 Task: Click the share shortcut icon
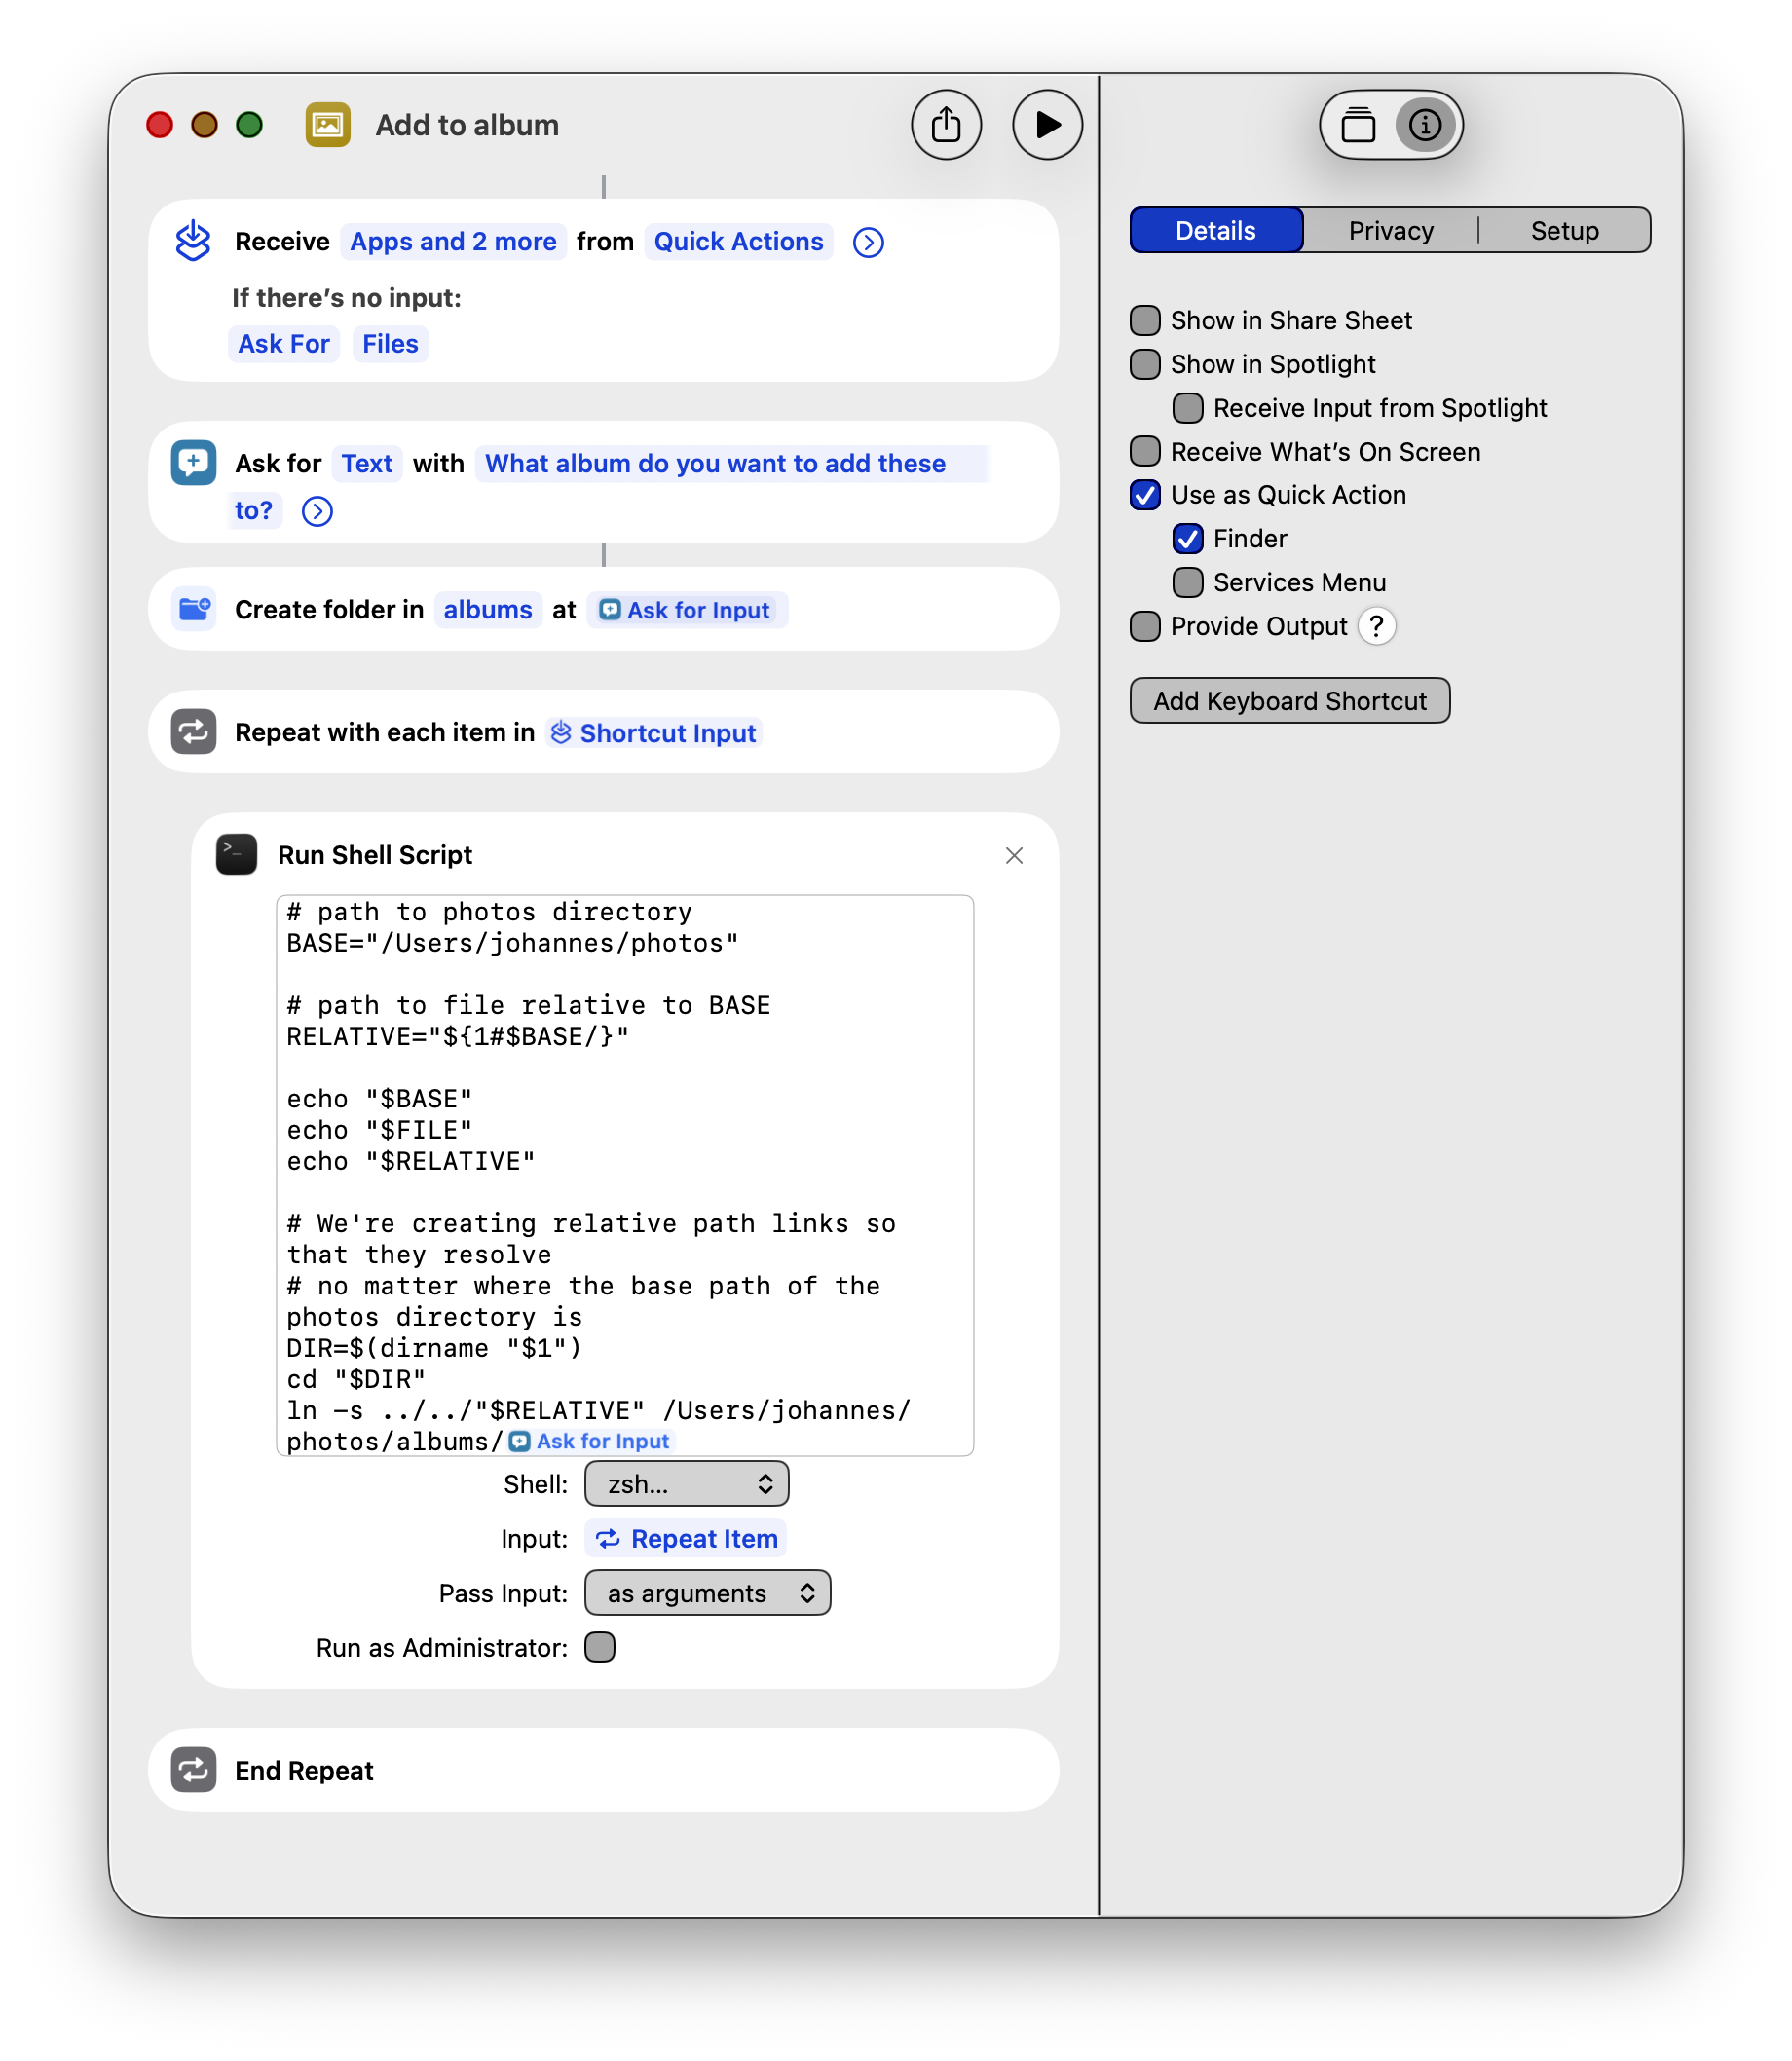point(945,125)
